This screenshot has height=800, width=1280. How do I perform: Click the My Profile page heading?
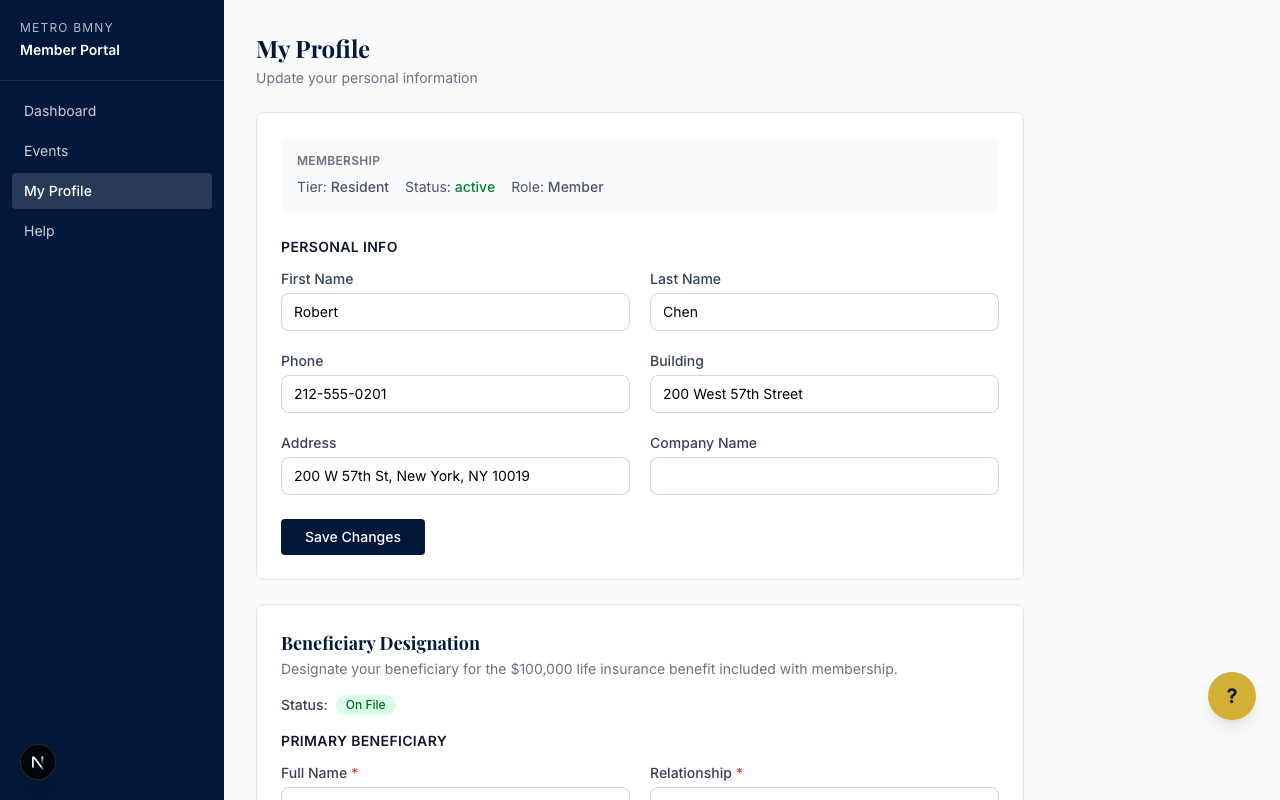coord(313,49)
